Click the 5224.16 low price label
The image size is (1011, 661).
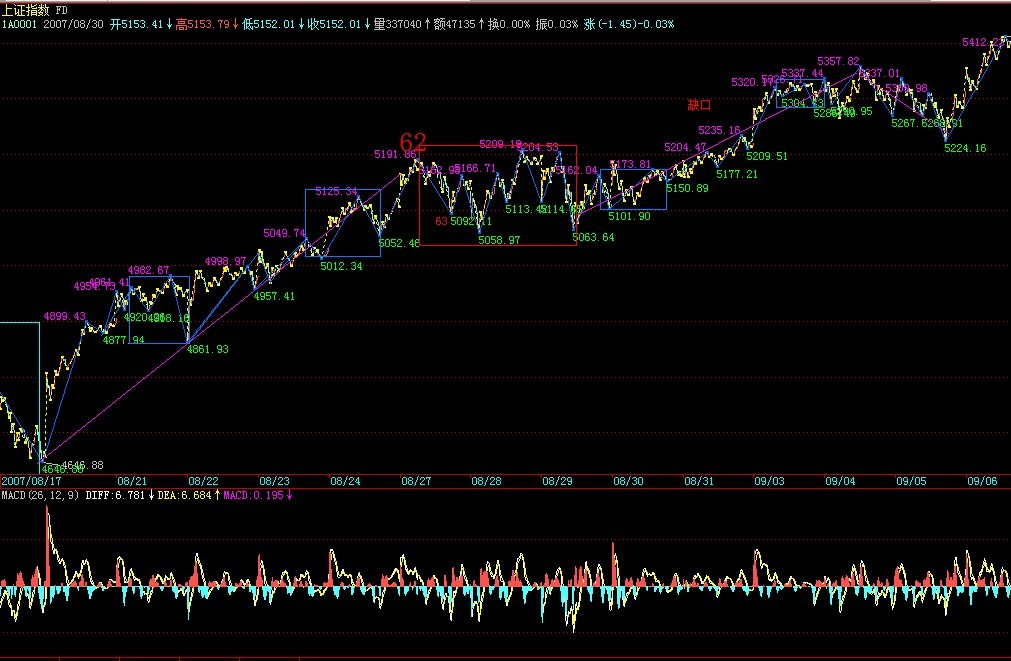click(x=965, y=148)
